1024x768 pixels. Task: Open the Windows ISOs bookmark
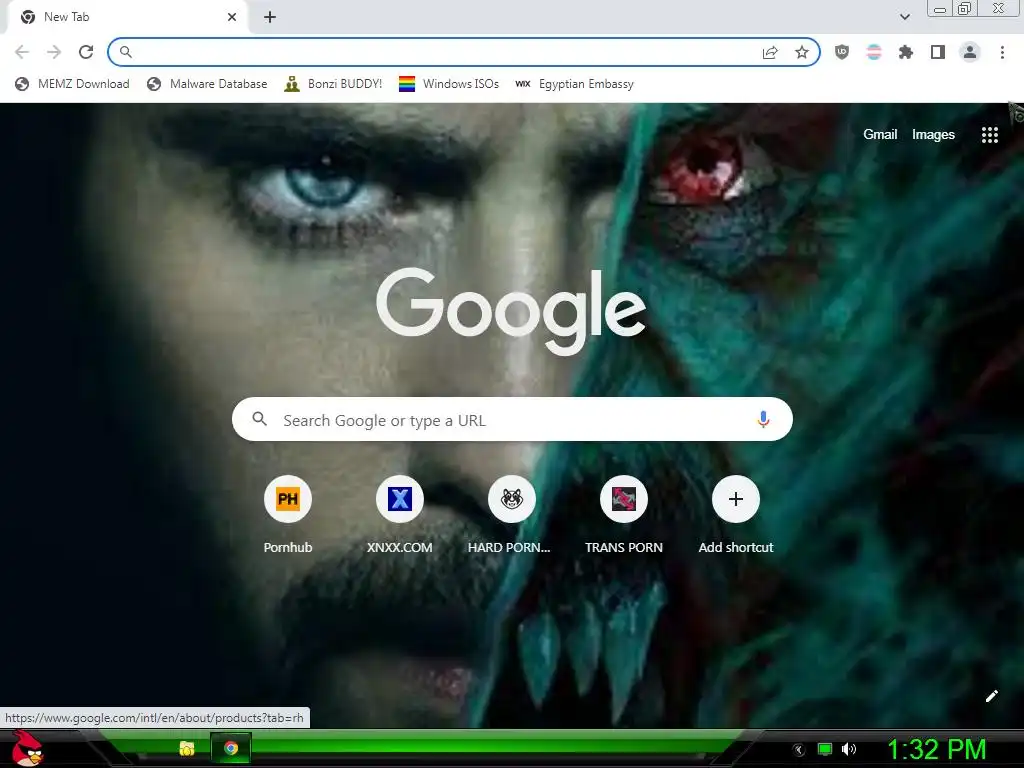[x=449, y=84]
